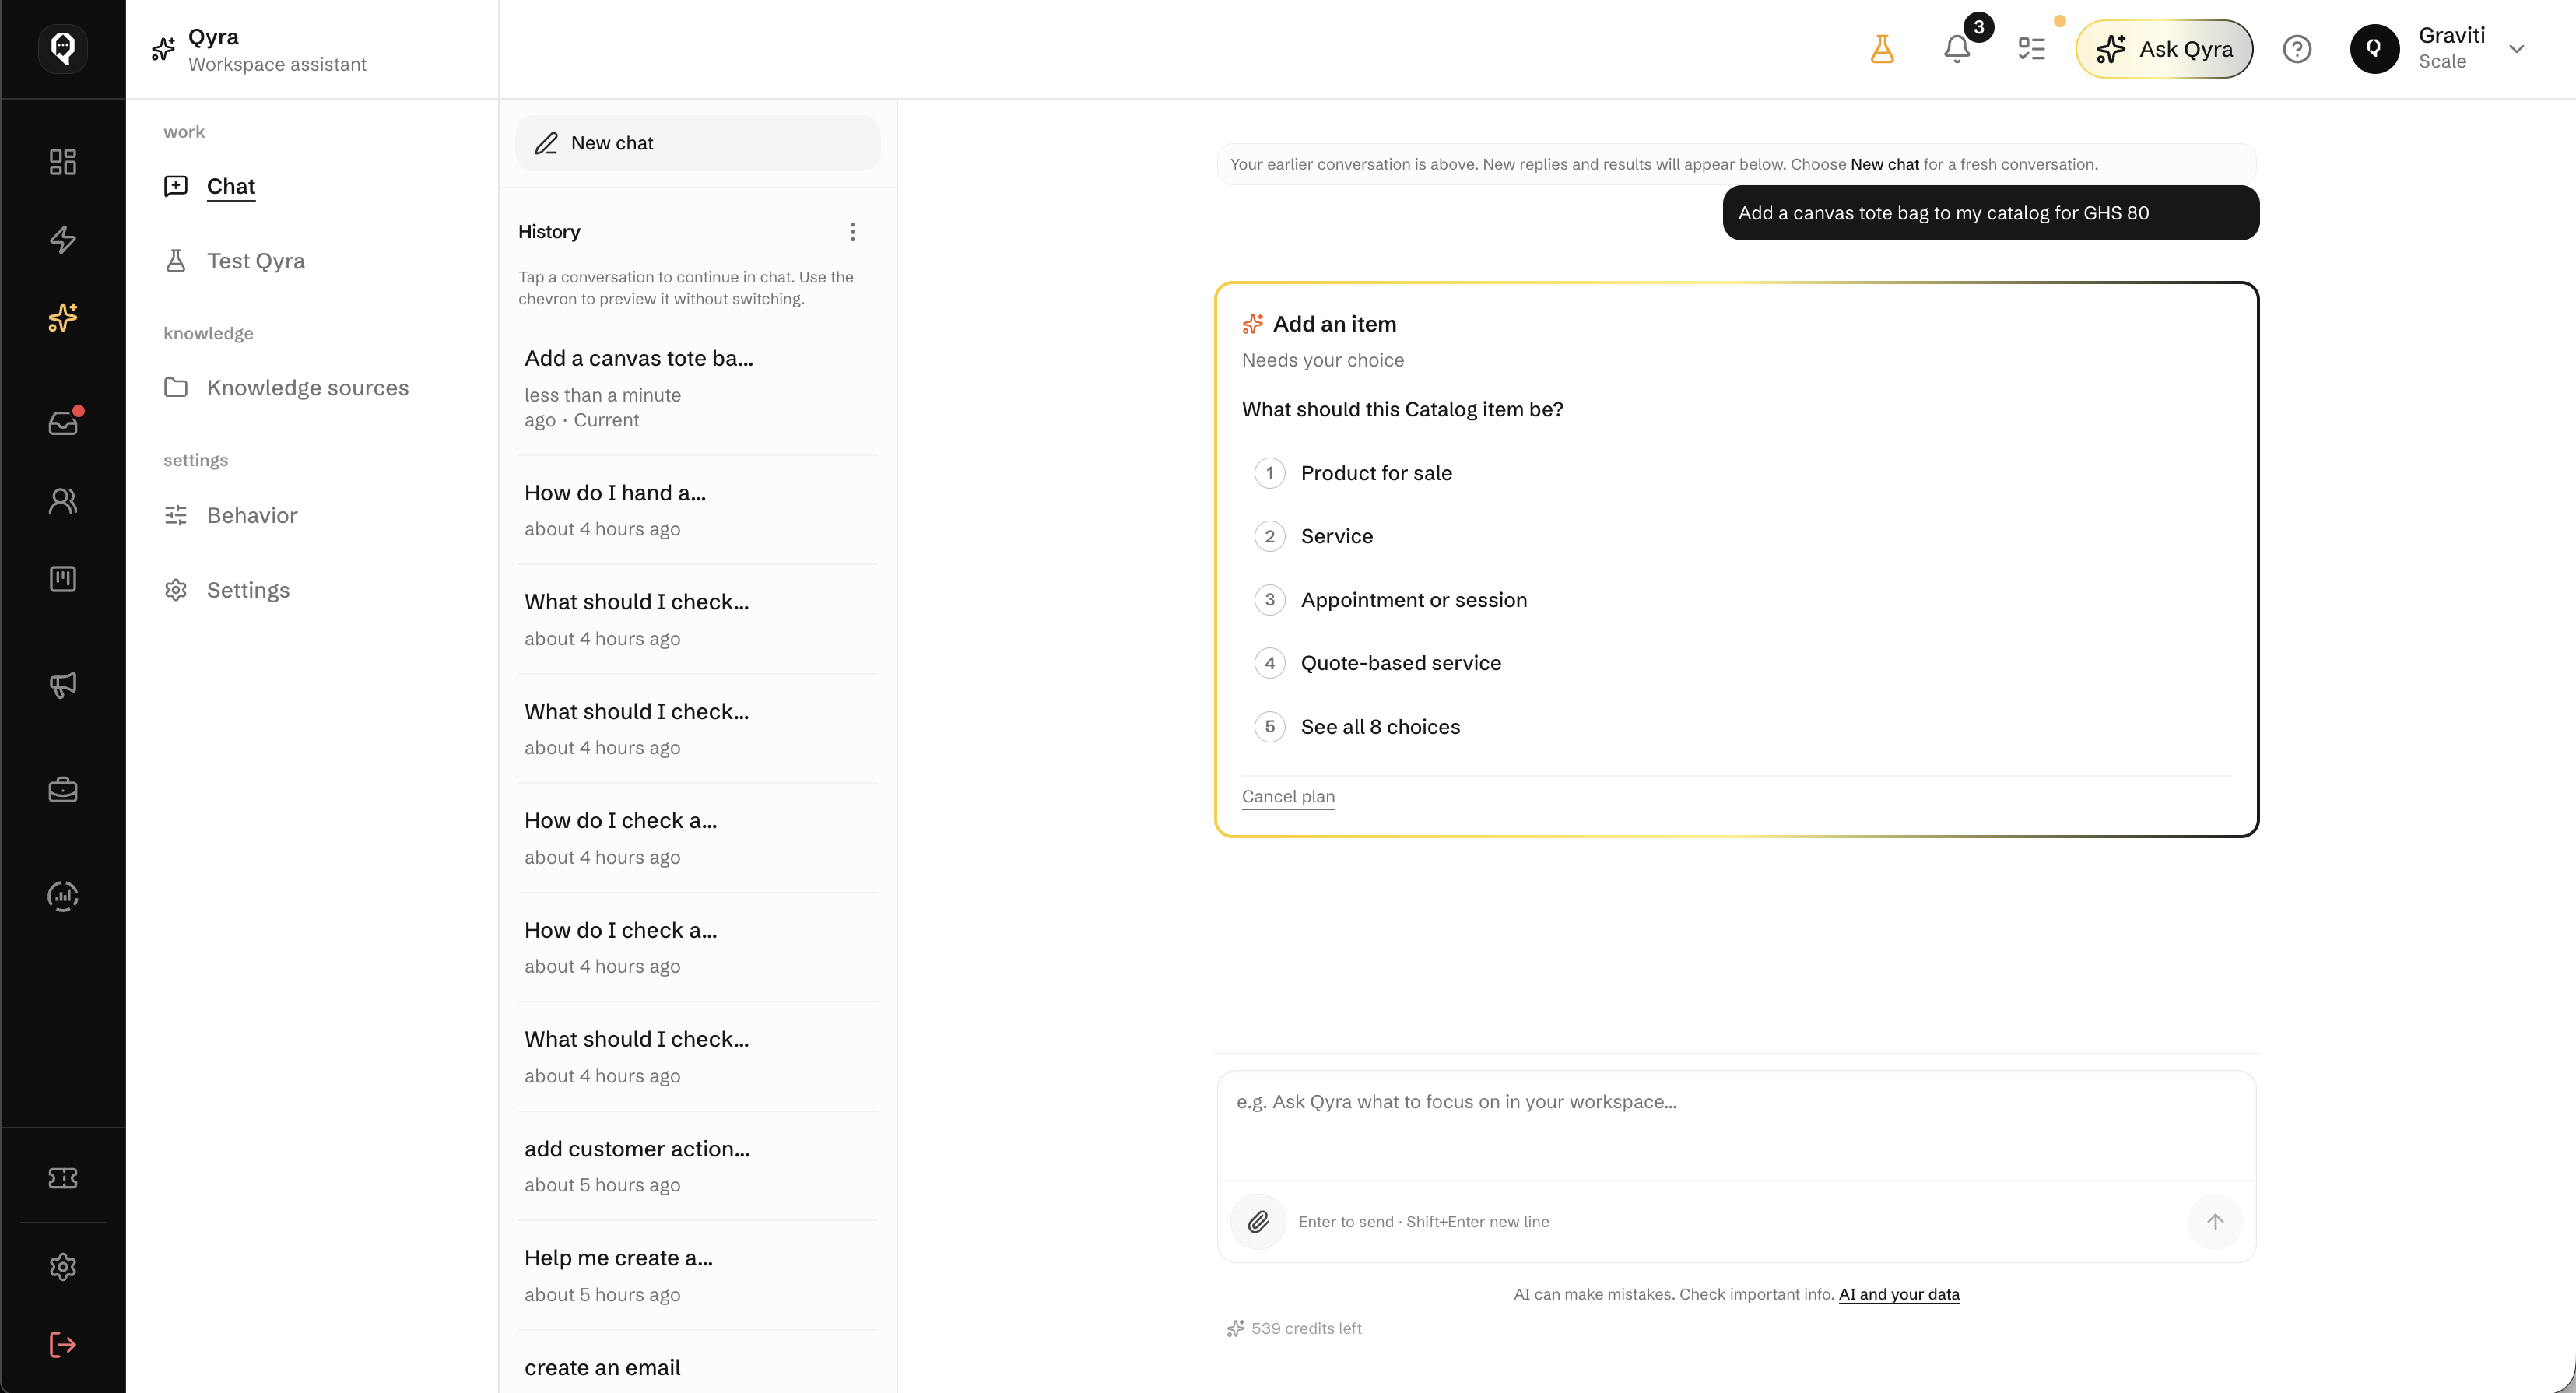
Task: Start a New chat
Action: pyautogui.click(x=698, y=143)
